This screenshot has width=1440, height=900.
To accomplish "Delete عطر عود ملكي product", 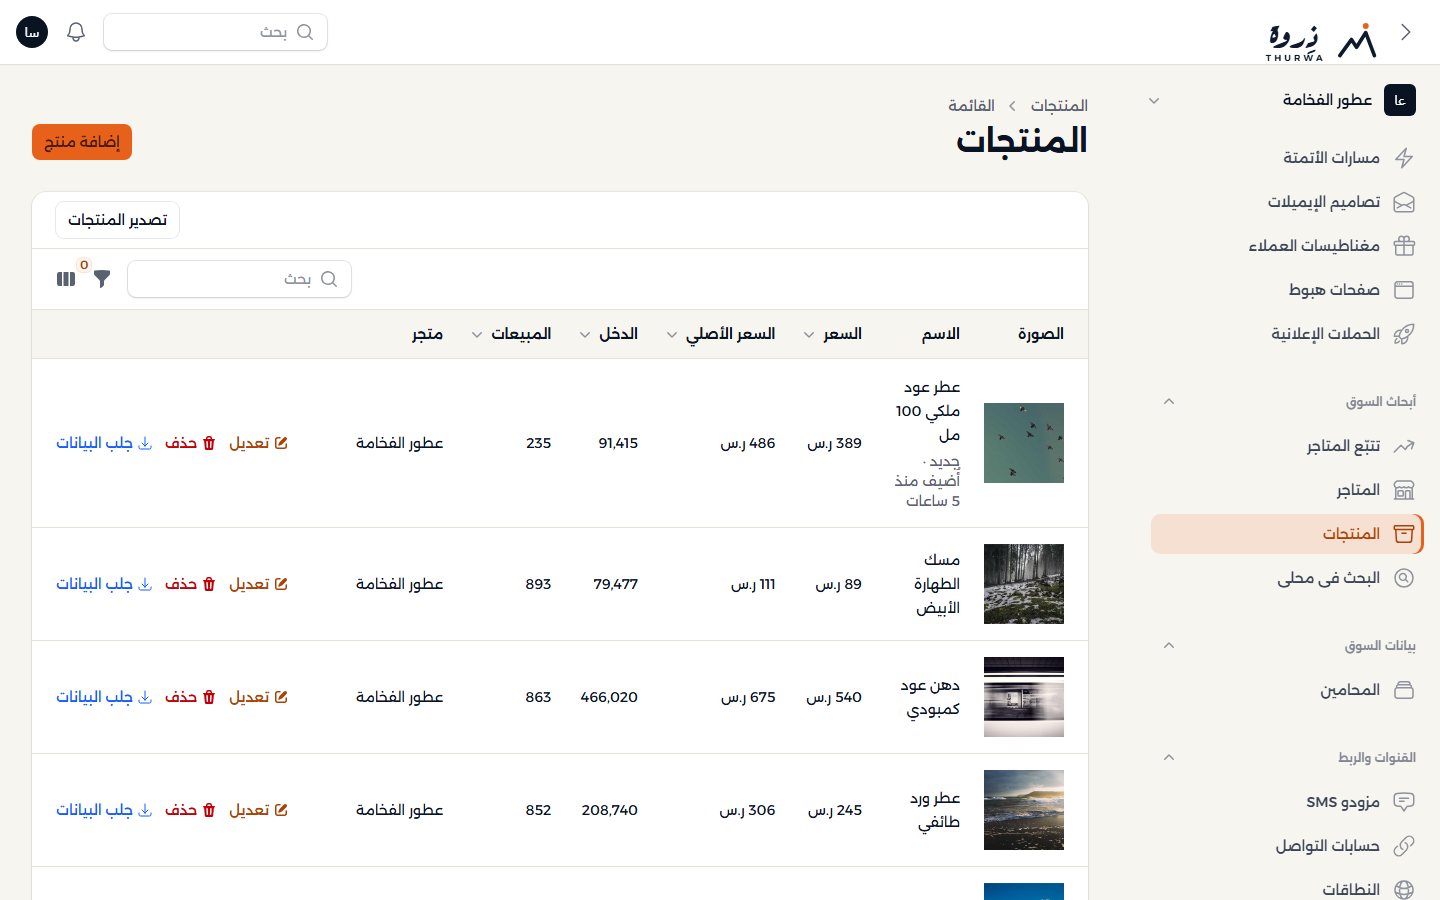I will pos(189,443).
